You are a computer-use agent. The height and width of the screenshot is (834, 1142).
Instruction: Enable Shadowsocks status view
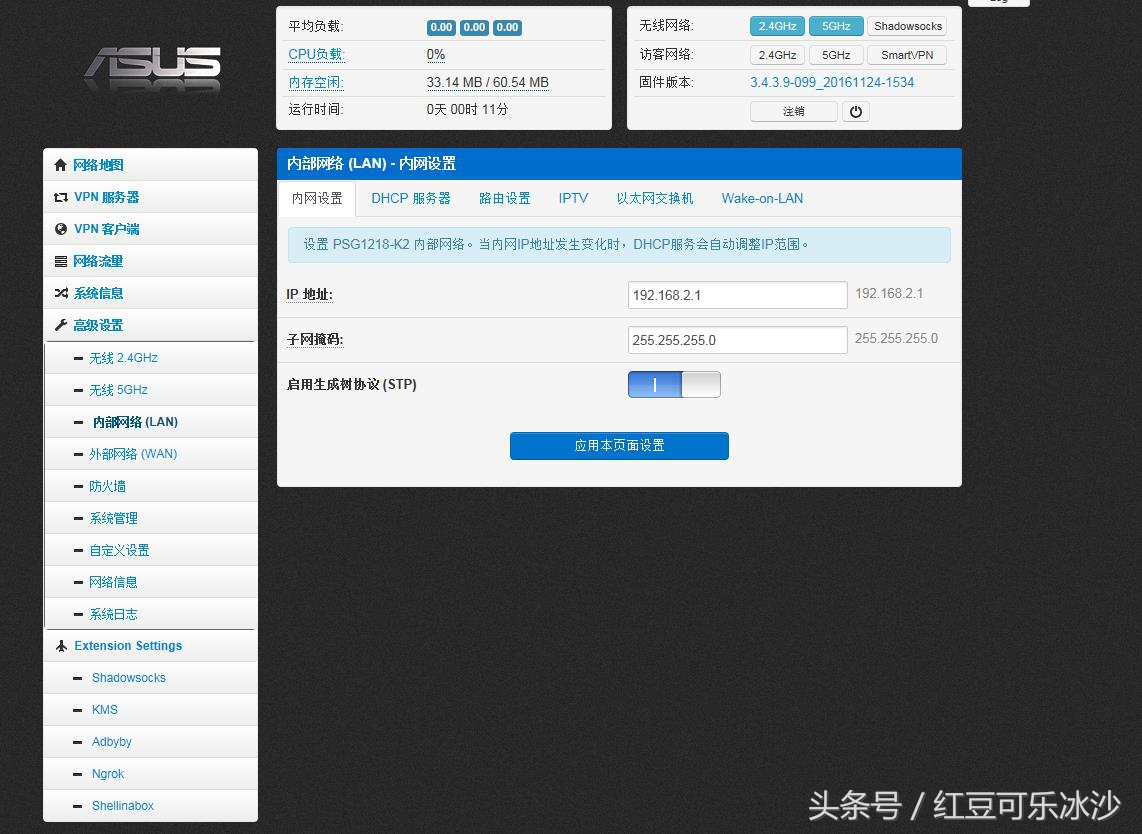pyautogui.click(x=906, y=25)
